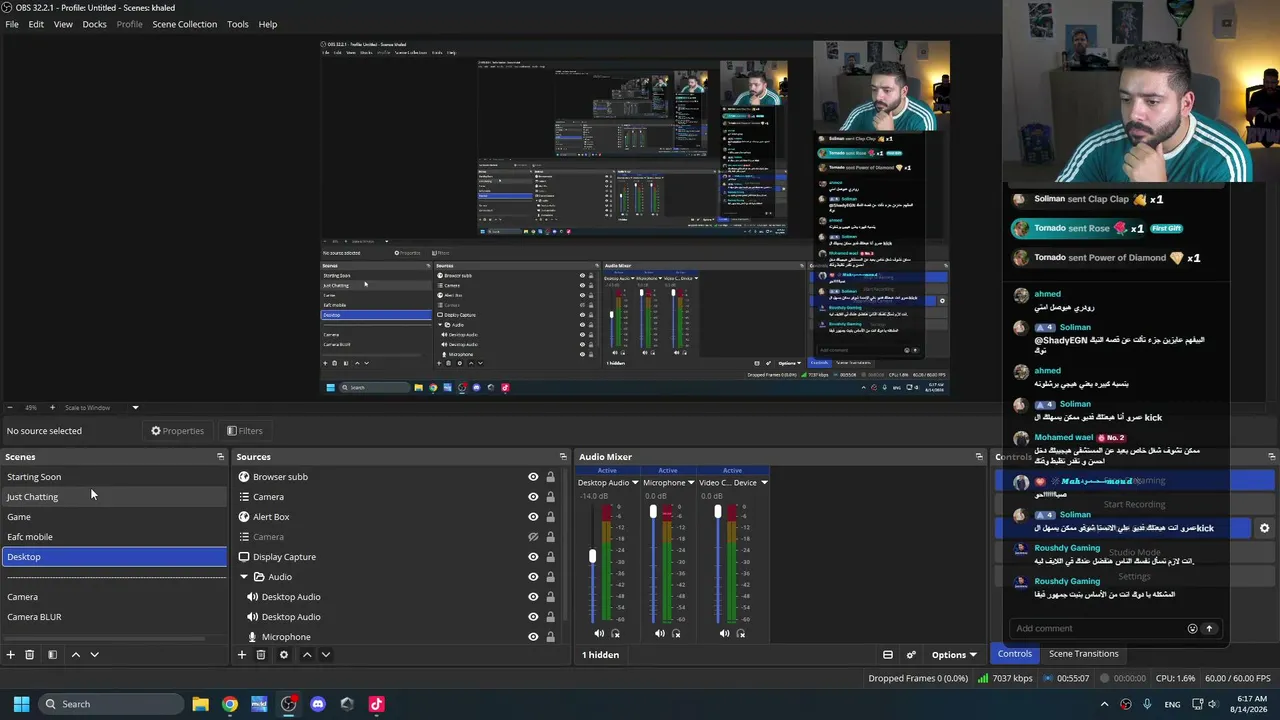The height and width of the screenshot is (720, 1280).
Task: Open the mixer Options dropdown
Action: tap(954, 655)
